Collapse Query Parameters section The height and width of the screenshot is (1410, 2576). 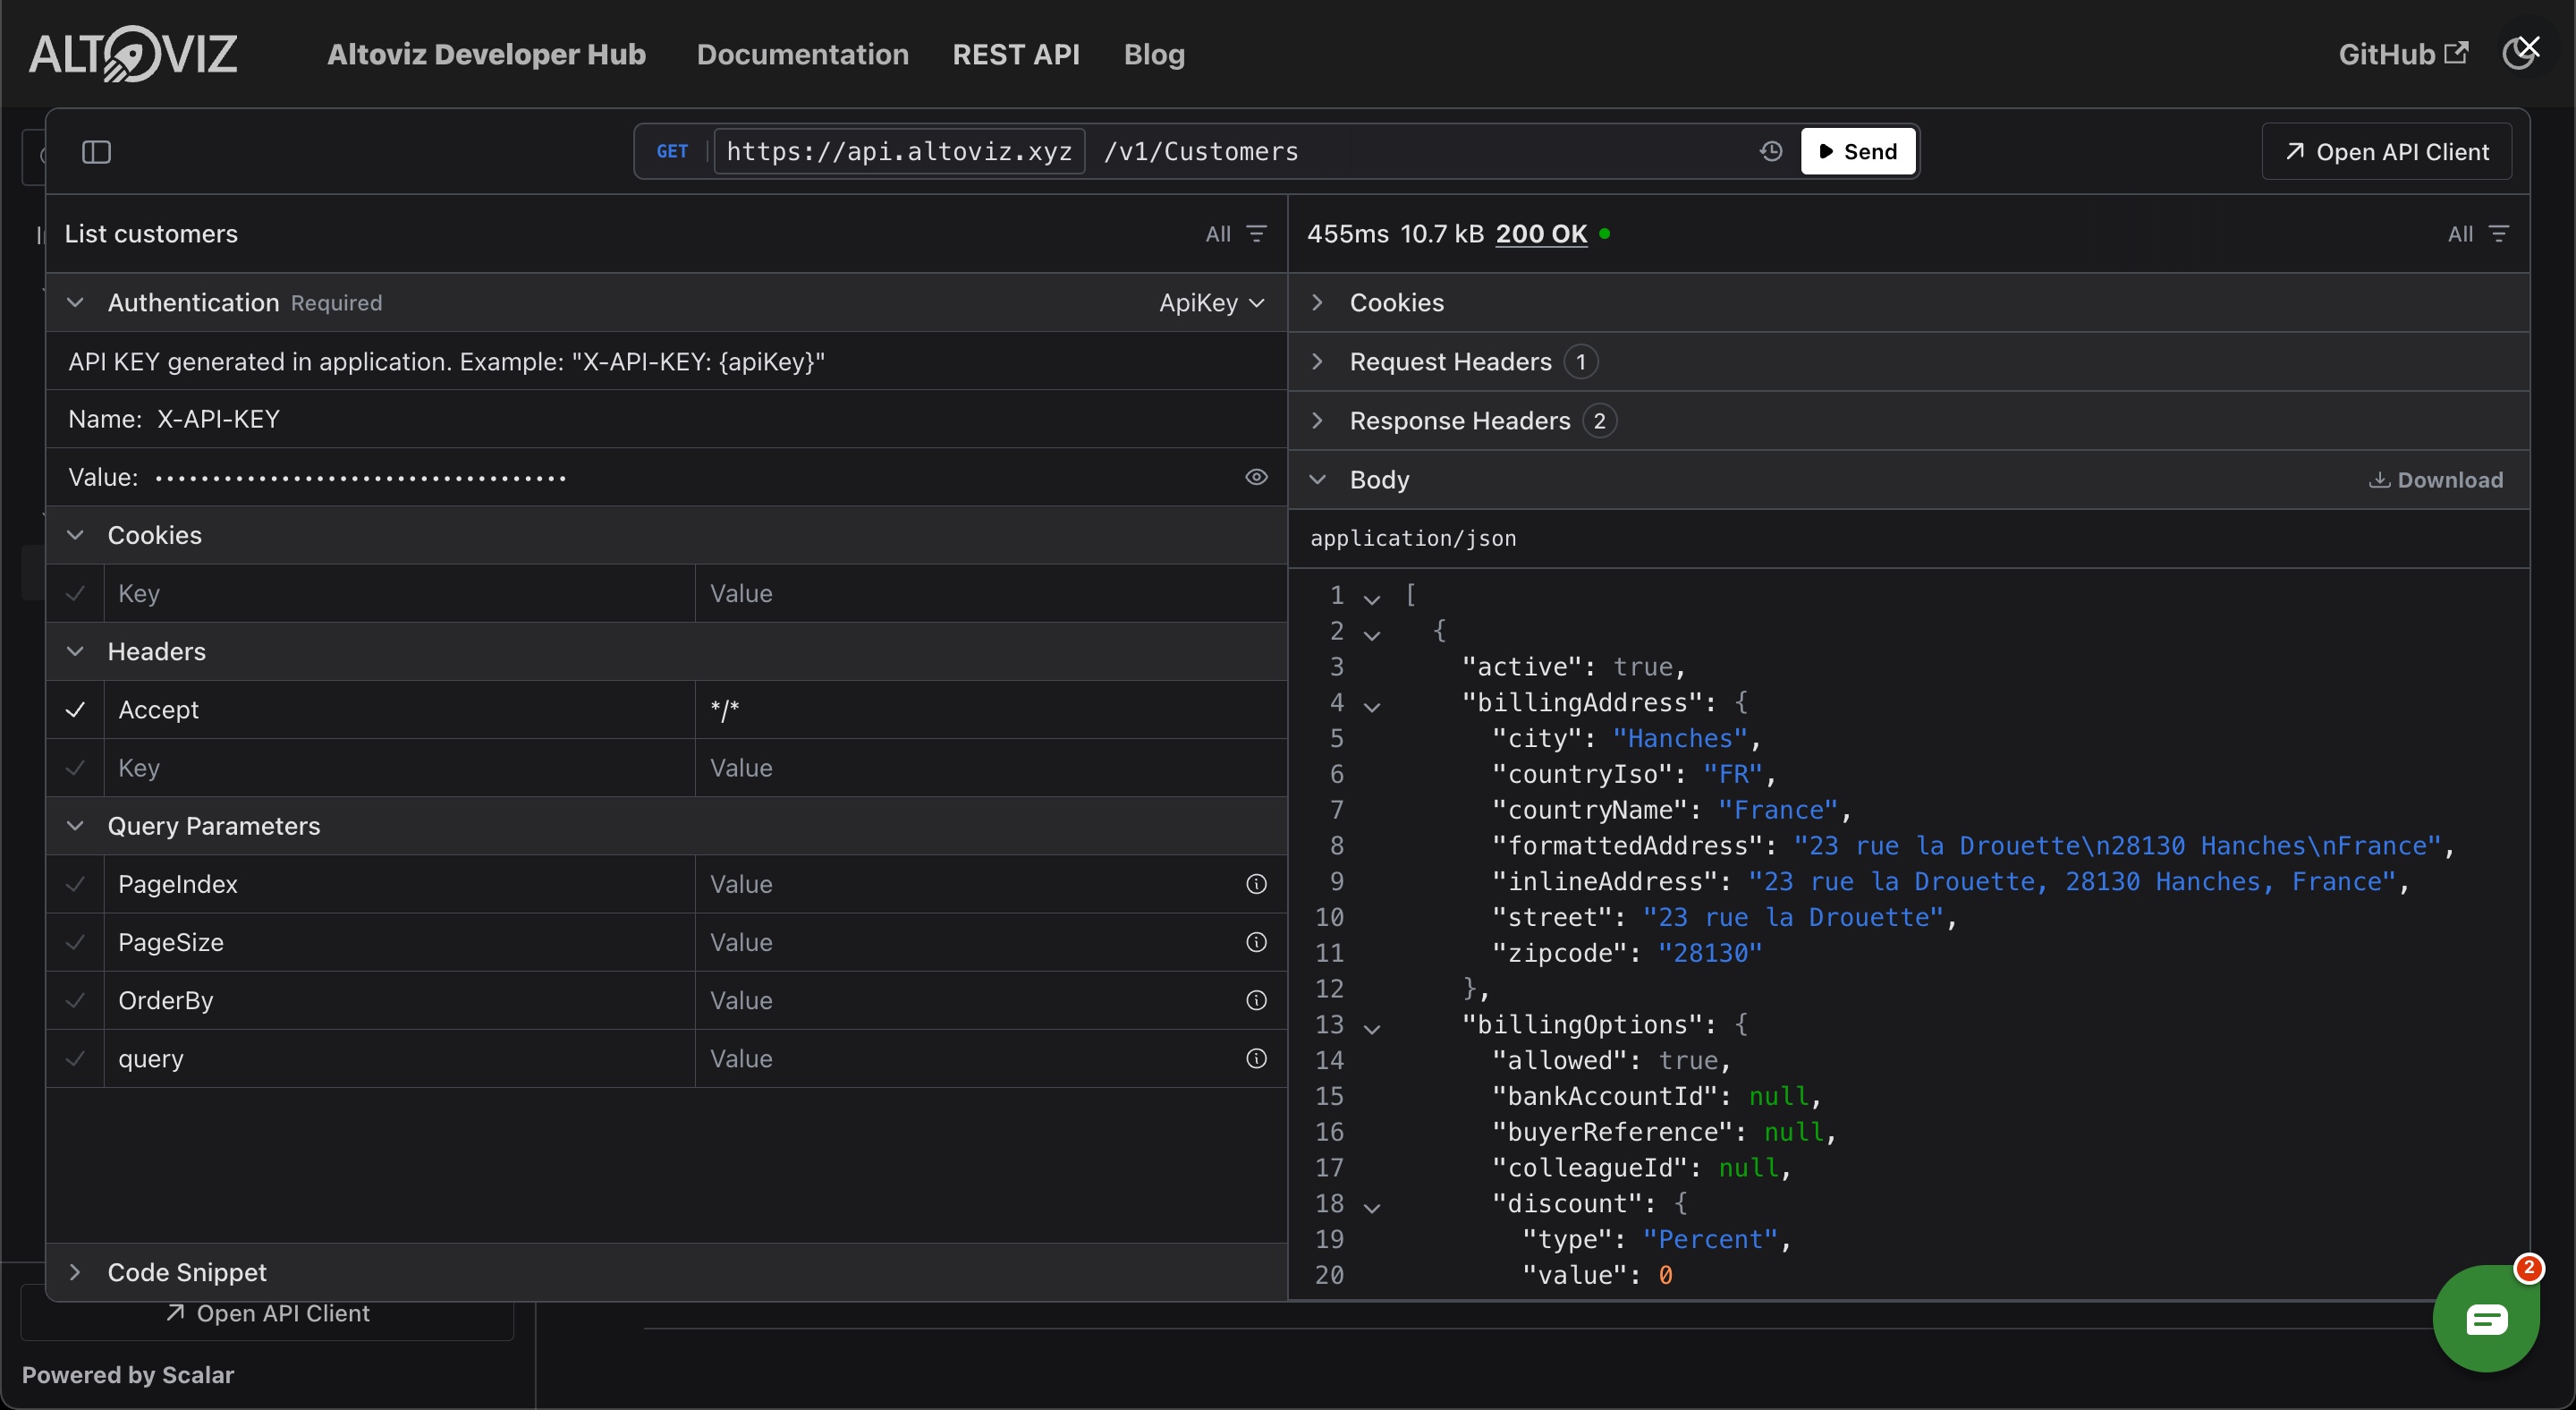[75, 826]
